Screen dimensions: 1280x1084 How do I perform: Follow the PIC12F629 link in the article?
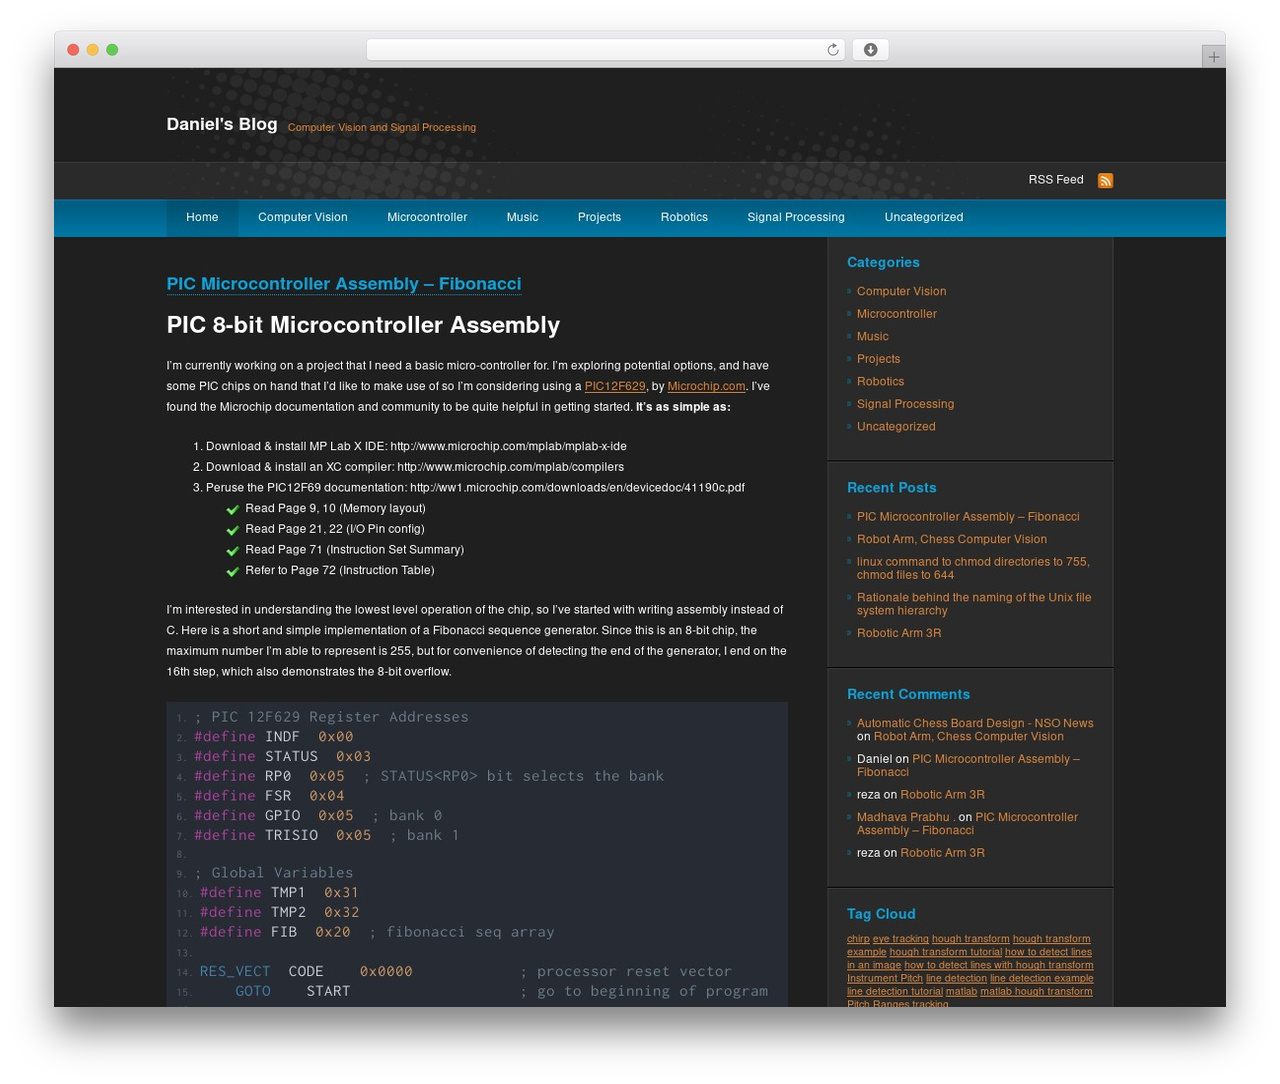click(615, 386)
